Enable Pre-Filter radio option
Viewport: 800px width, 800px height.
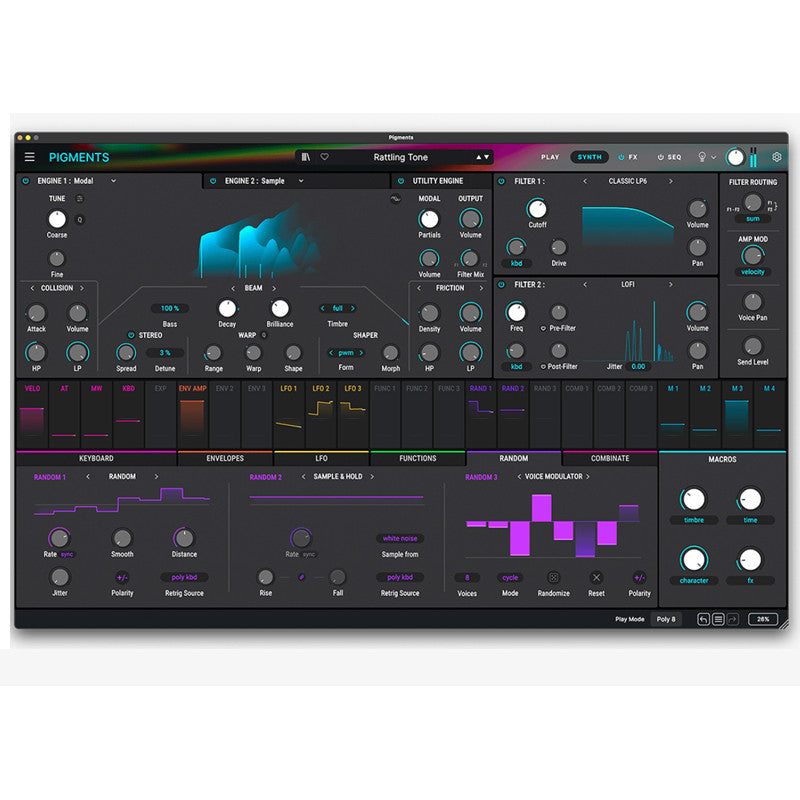click(543, 329)
